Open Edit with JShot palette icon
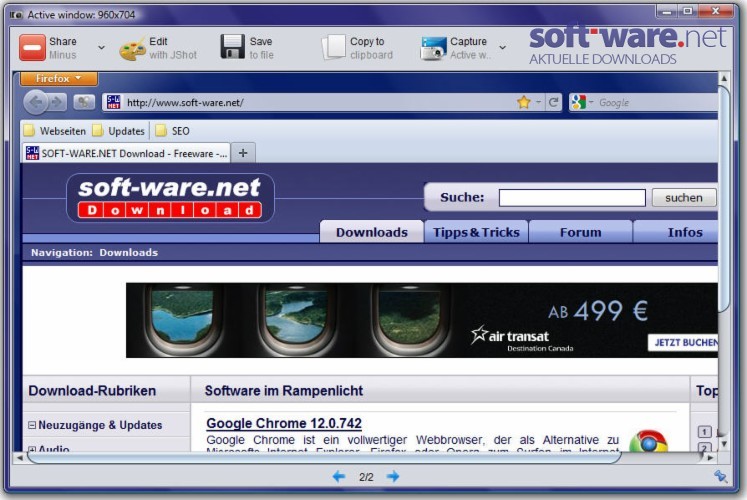Screen dimensions: 747x500 pos(132,49)
